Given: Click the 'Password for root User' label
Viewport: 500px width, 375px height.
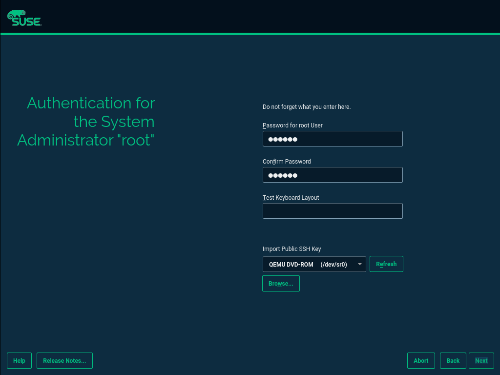Looking at the screenshot, I should pos(292,125).
